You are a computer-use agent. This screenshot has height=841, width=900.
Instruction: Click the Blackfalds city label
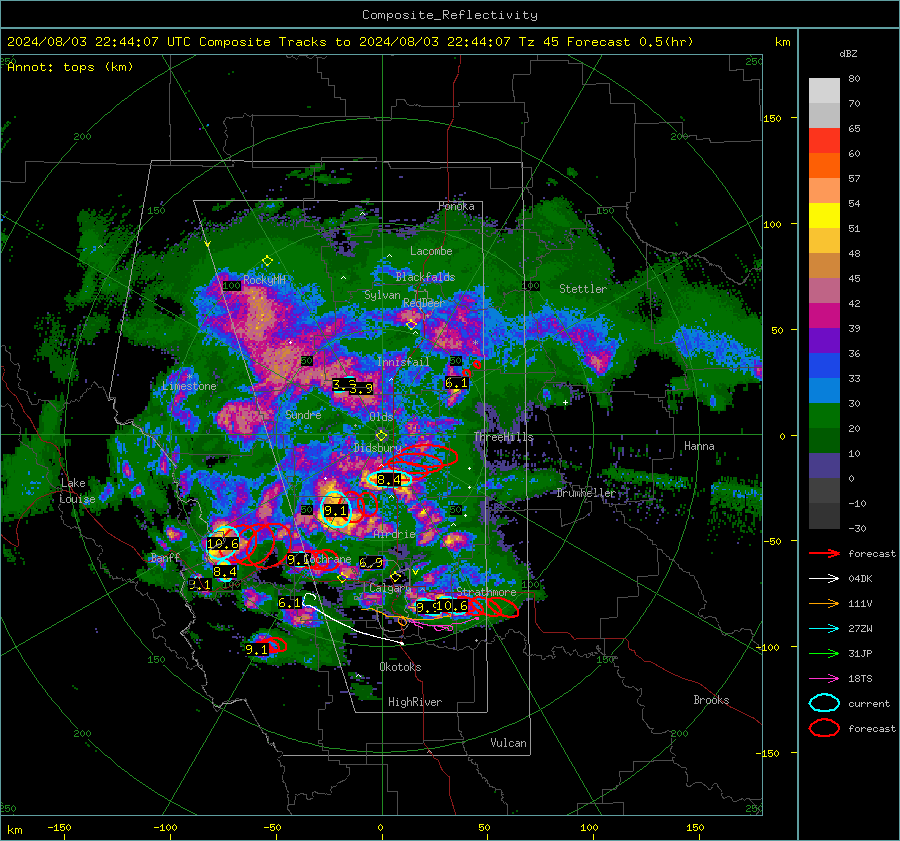point(425,277)
